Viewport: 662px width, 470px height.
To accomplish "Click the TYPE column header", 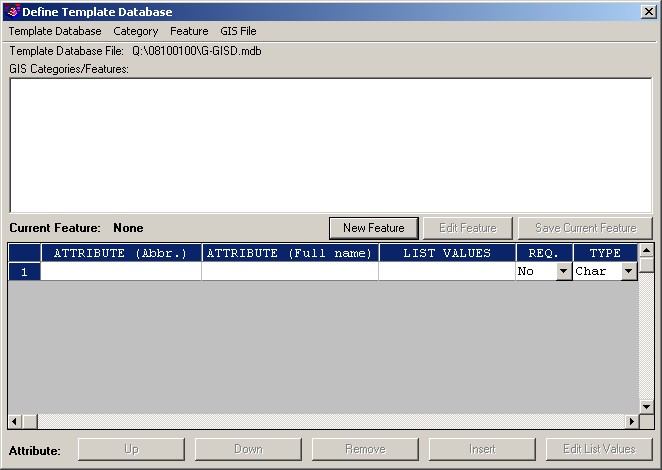I will point(605,253).
